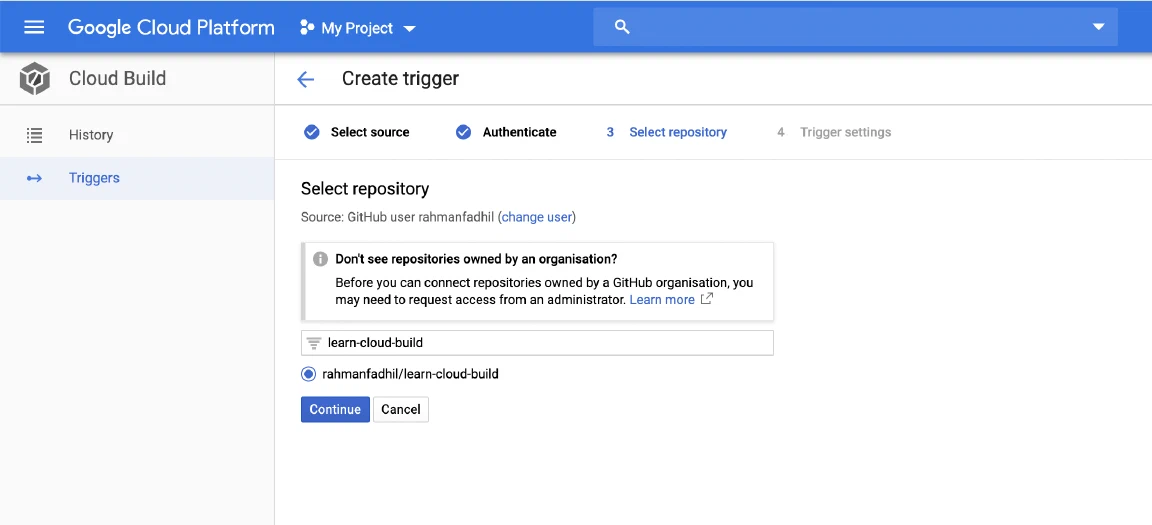Open the My Project dropdown
Image resolution: width=1152 pixels, height=525 pixels.
358,28
